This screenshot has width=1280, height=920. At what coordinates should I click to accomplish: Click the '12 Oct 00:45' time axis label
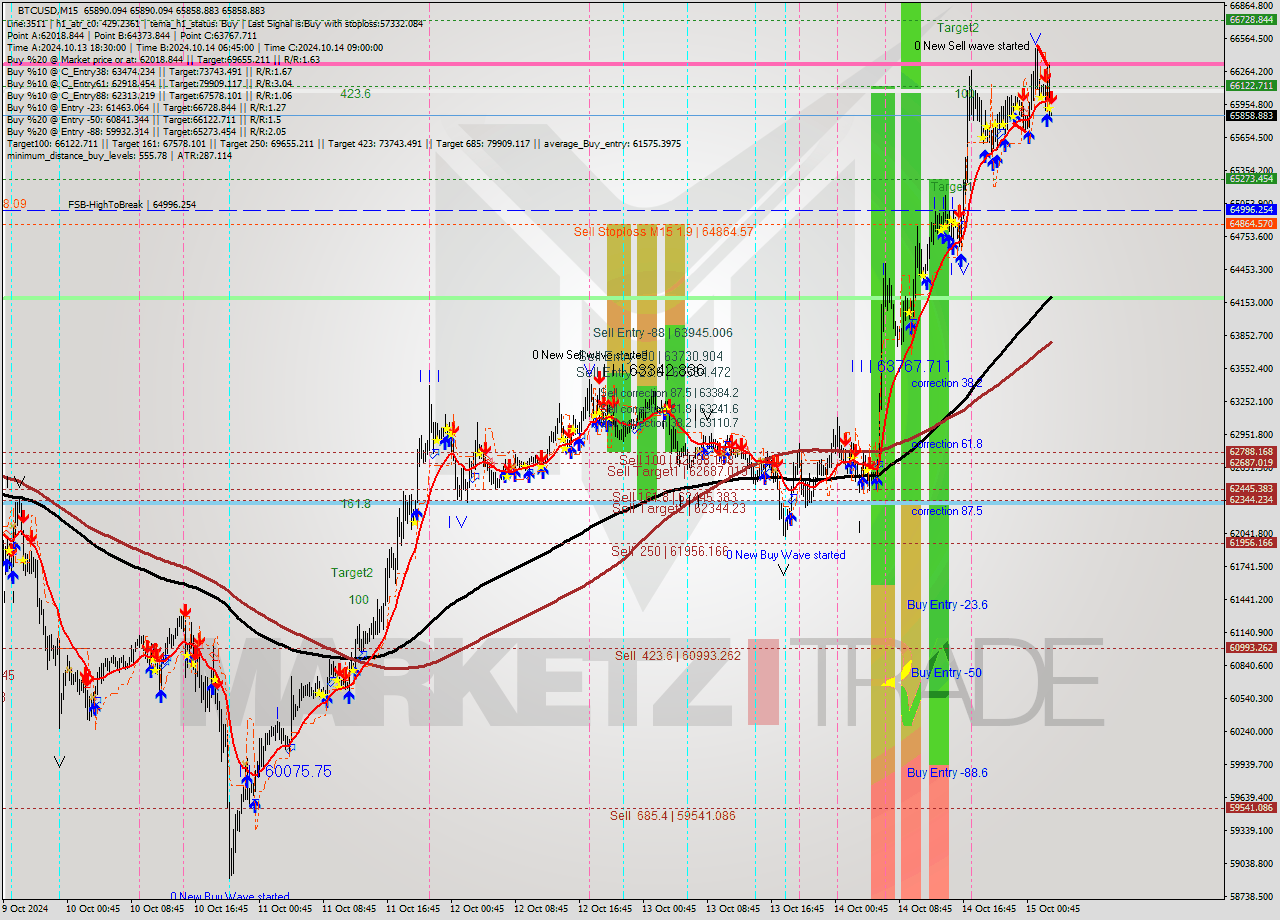475,909
